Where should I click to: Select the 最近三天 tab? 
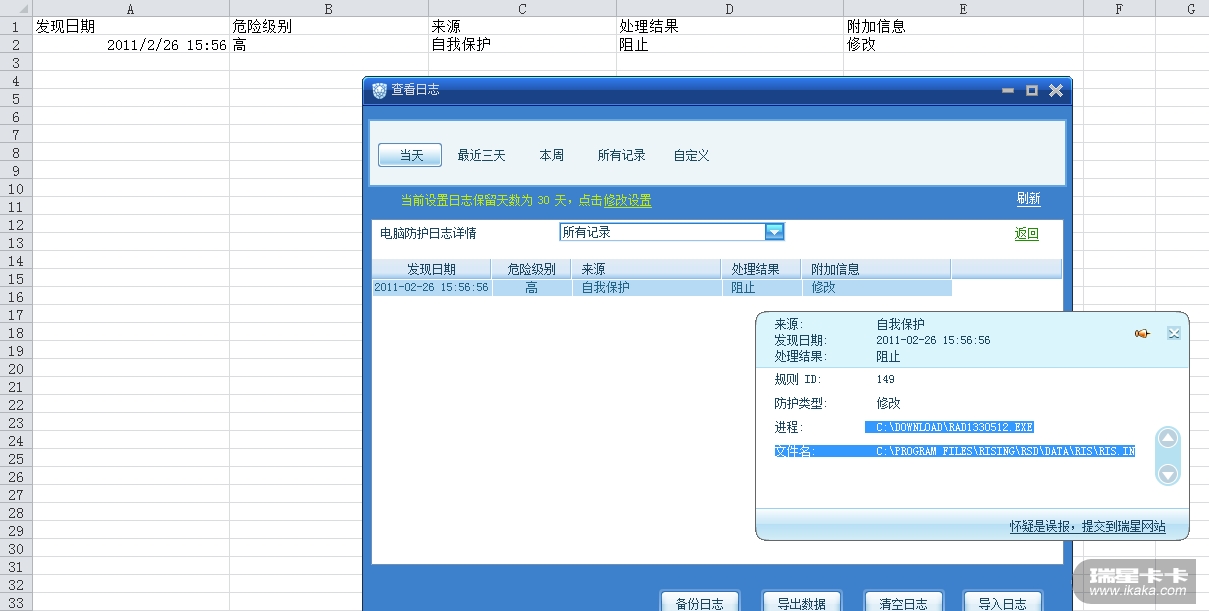click(481, 156)
